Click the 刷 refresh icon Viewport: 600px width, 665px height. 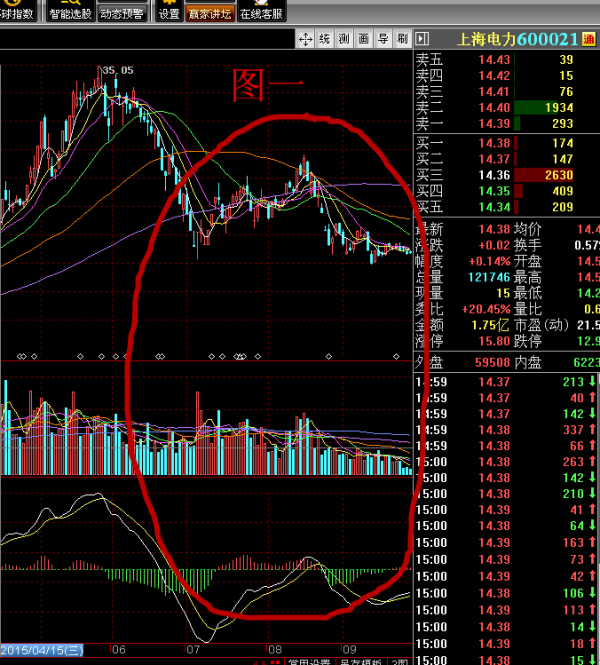click(402, 39)
